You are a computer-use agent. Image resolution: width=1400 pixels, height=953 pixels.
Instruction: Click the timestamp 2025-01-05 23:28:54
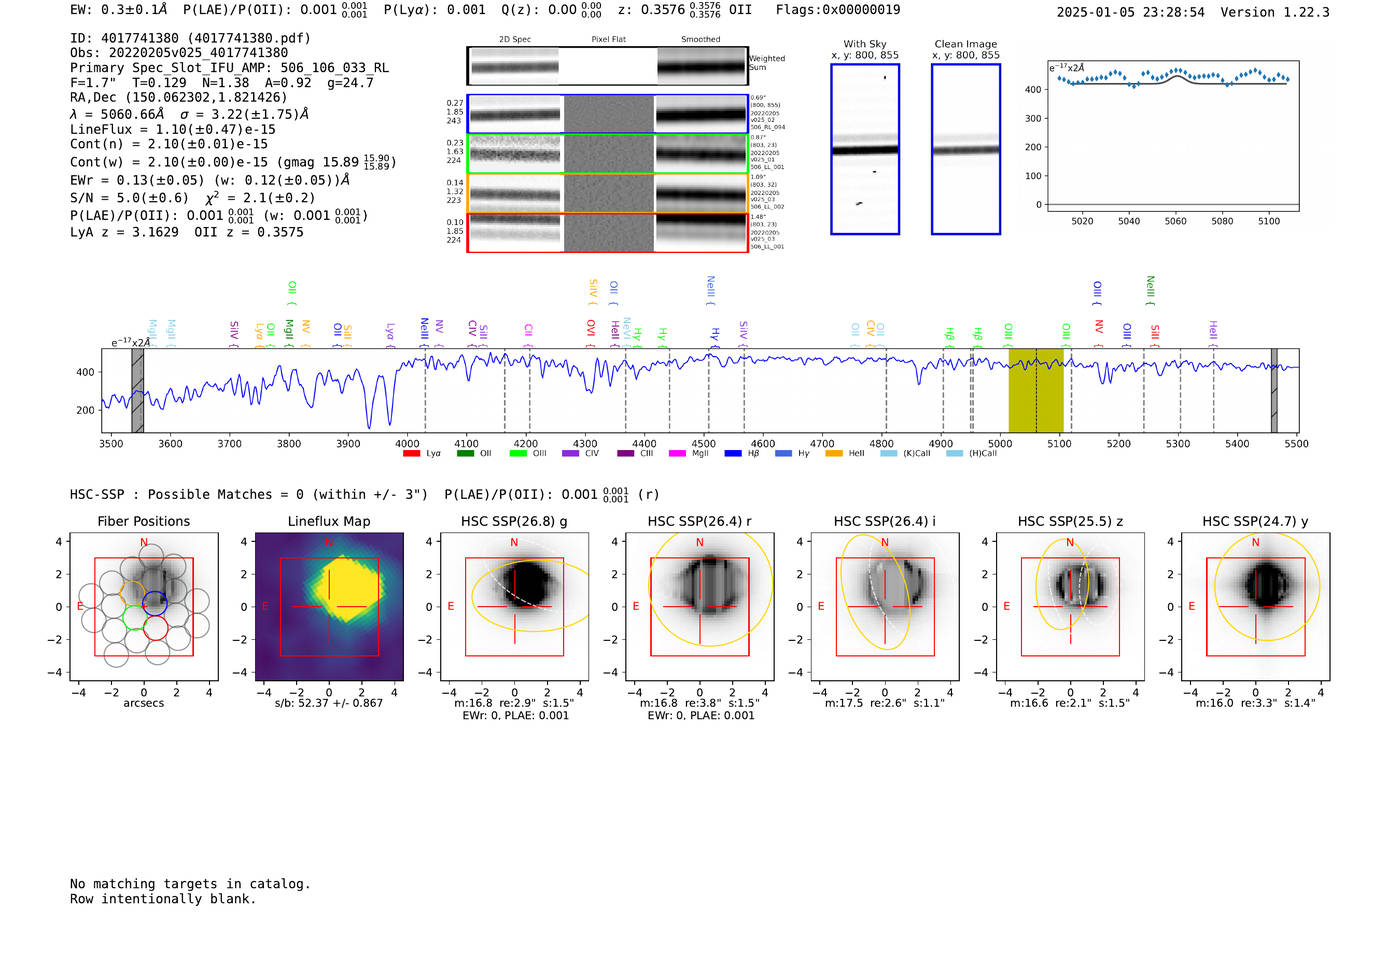click(1131, 12)
